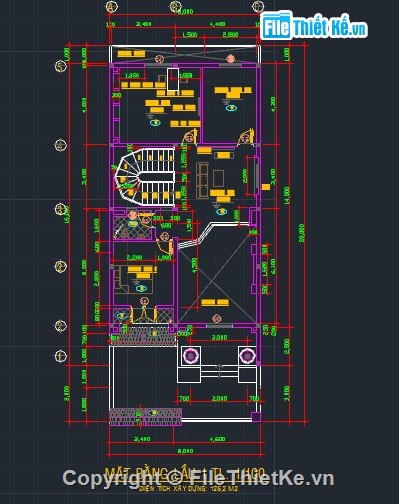Select grid axis bubble 3 on left
Viewport: 399px width, 504px height.
coord(60,209)
